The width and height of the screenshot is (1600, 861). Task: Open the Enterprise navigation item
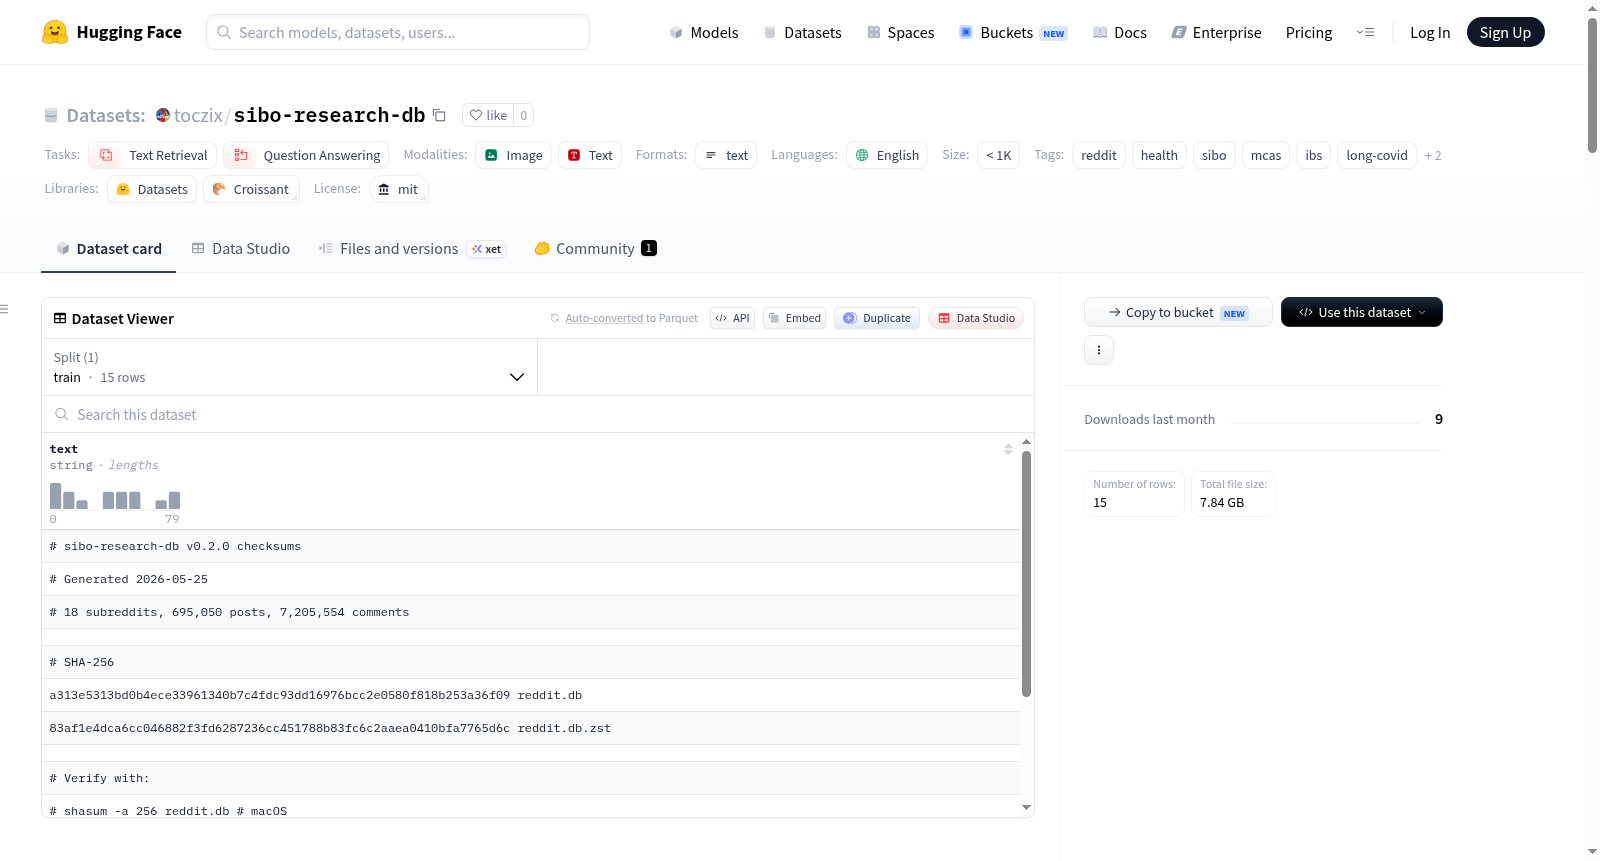(x=1216, y=32)
